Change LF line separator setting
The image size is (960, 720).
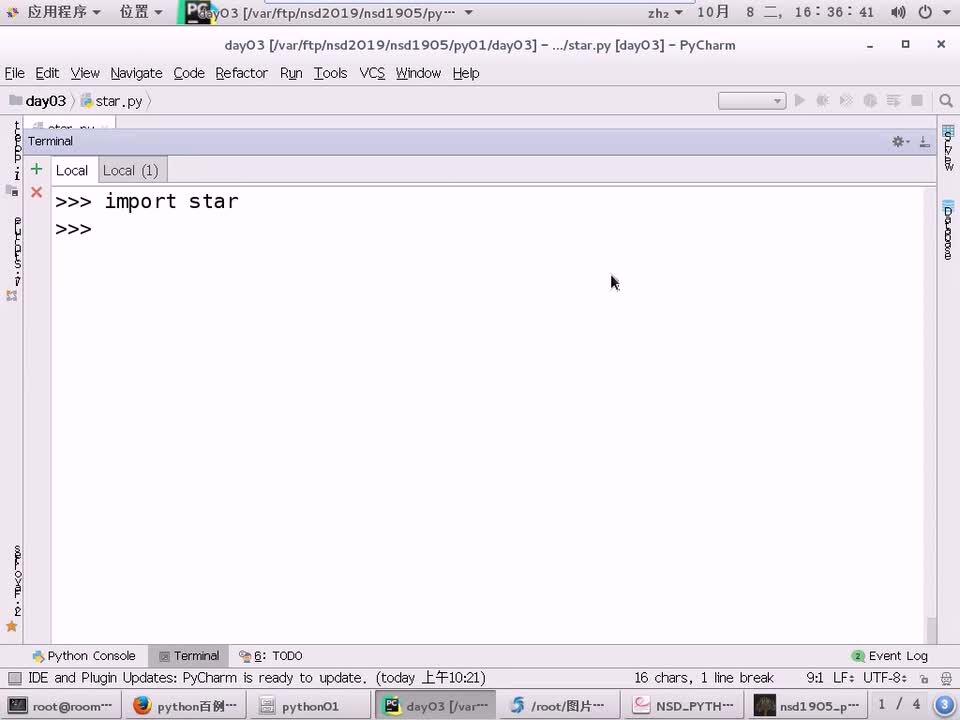[844, 678]
